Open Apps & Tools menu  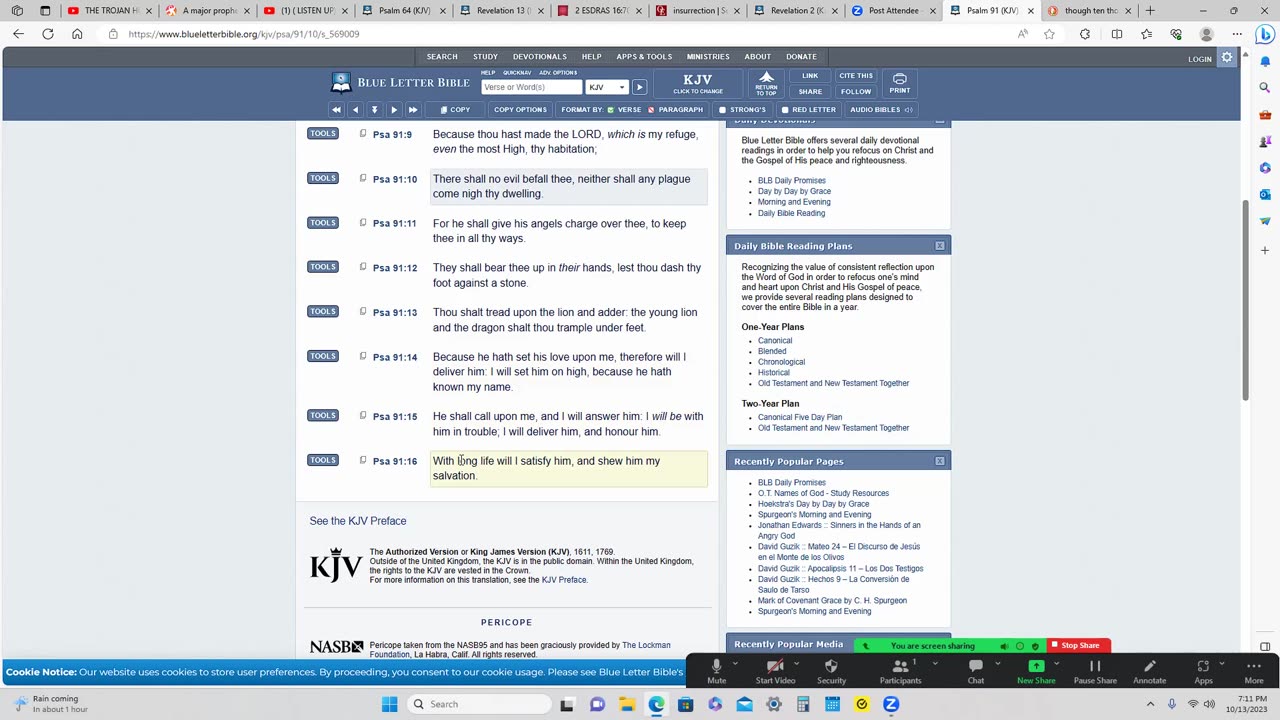click(x=644, y=57)
